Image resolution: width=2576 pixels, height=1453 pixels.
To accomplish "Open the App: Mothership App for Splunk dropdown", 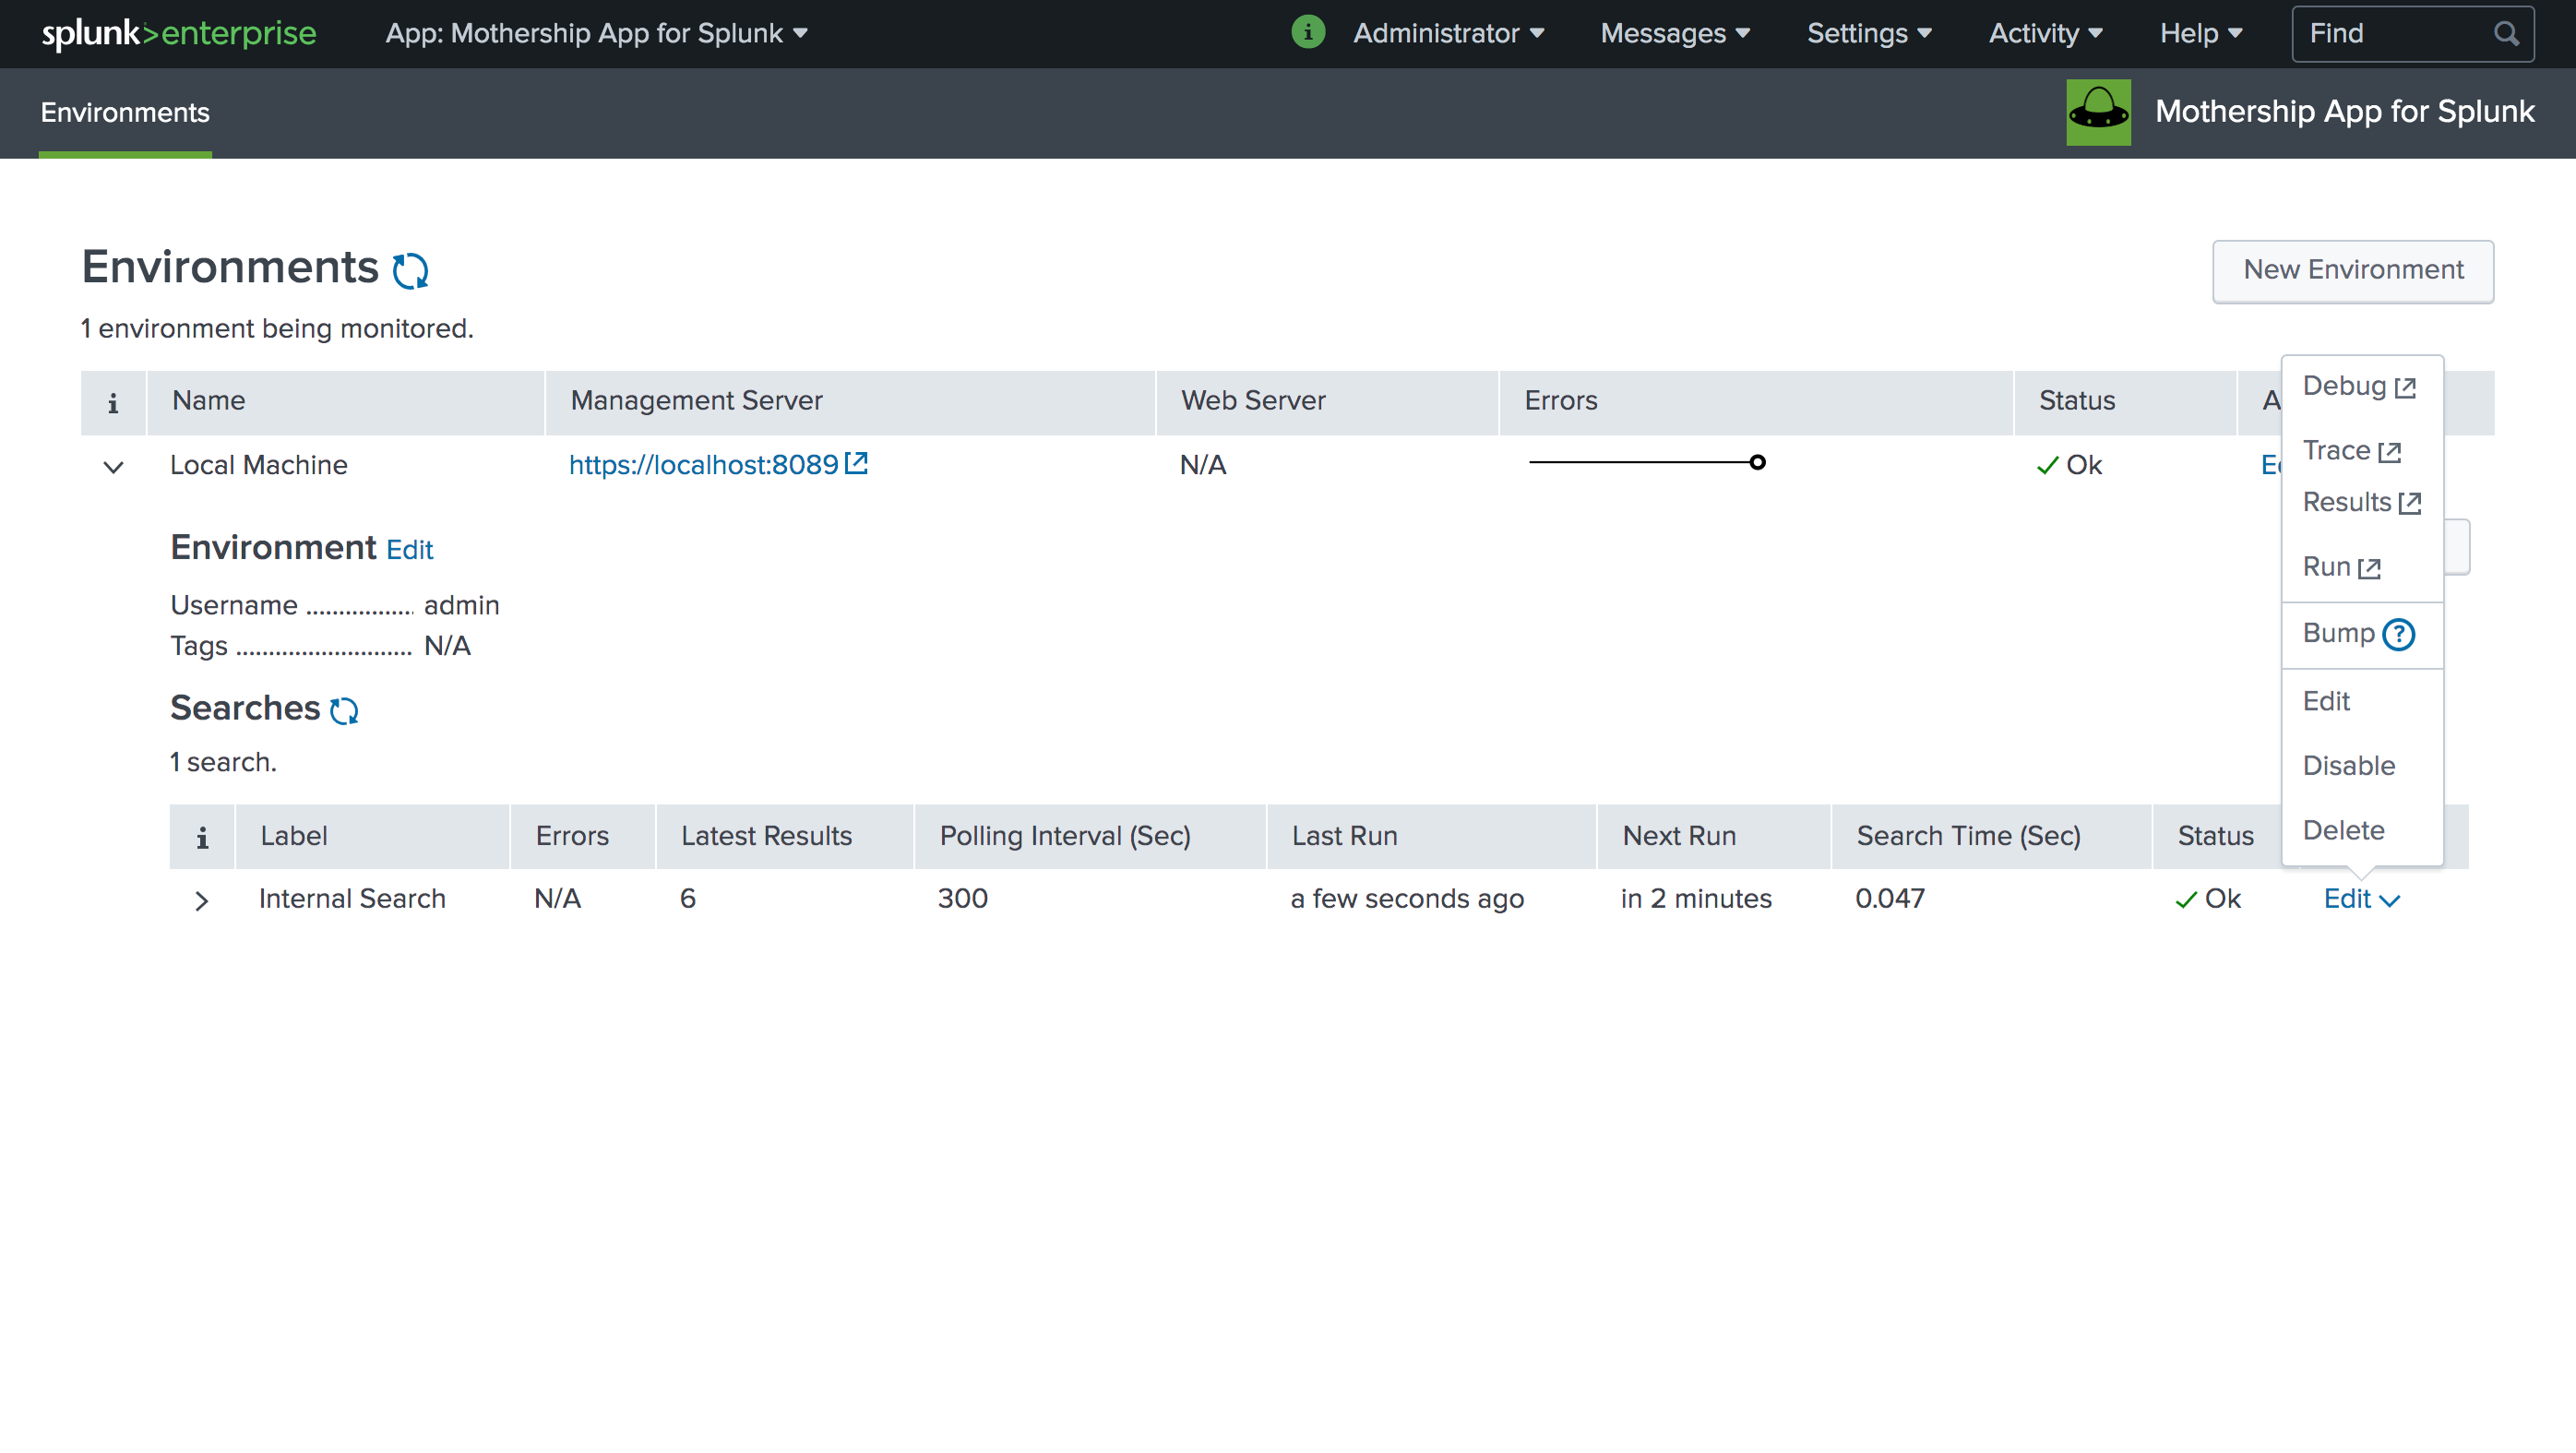I will click(596, 33).
